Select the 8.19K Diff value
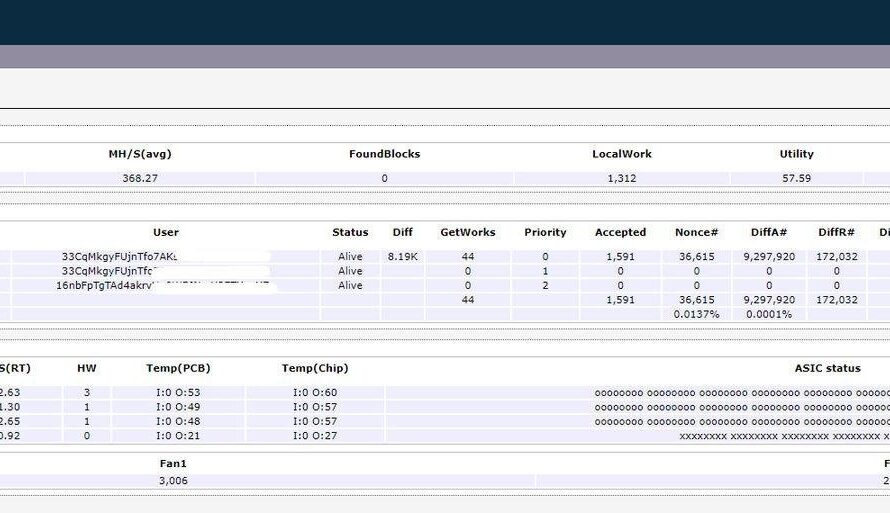 coord(403,257)
